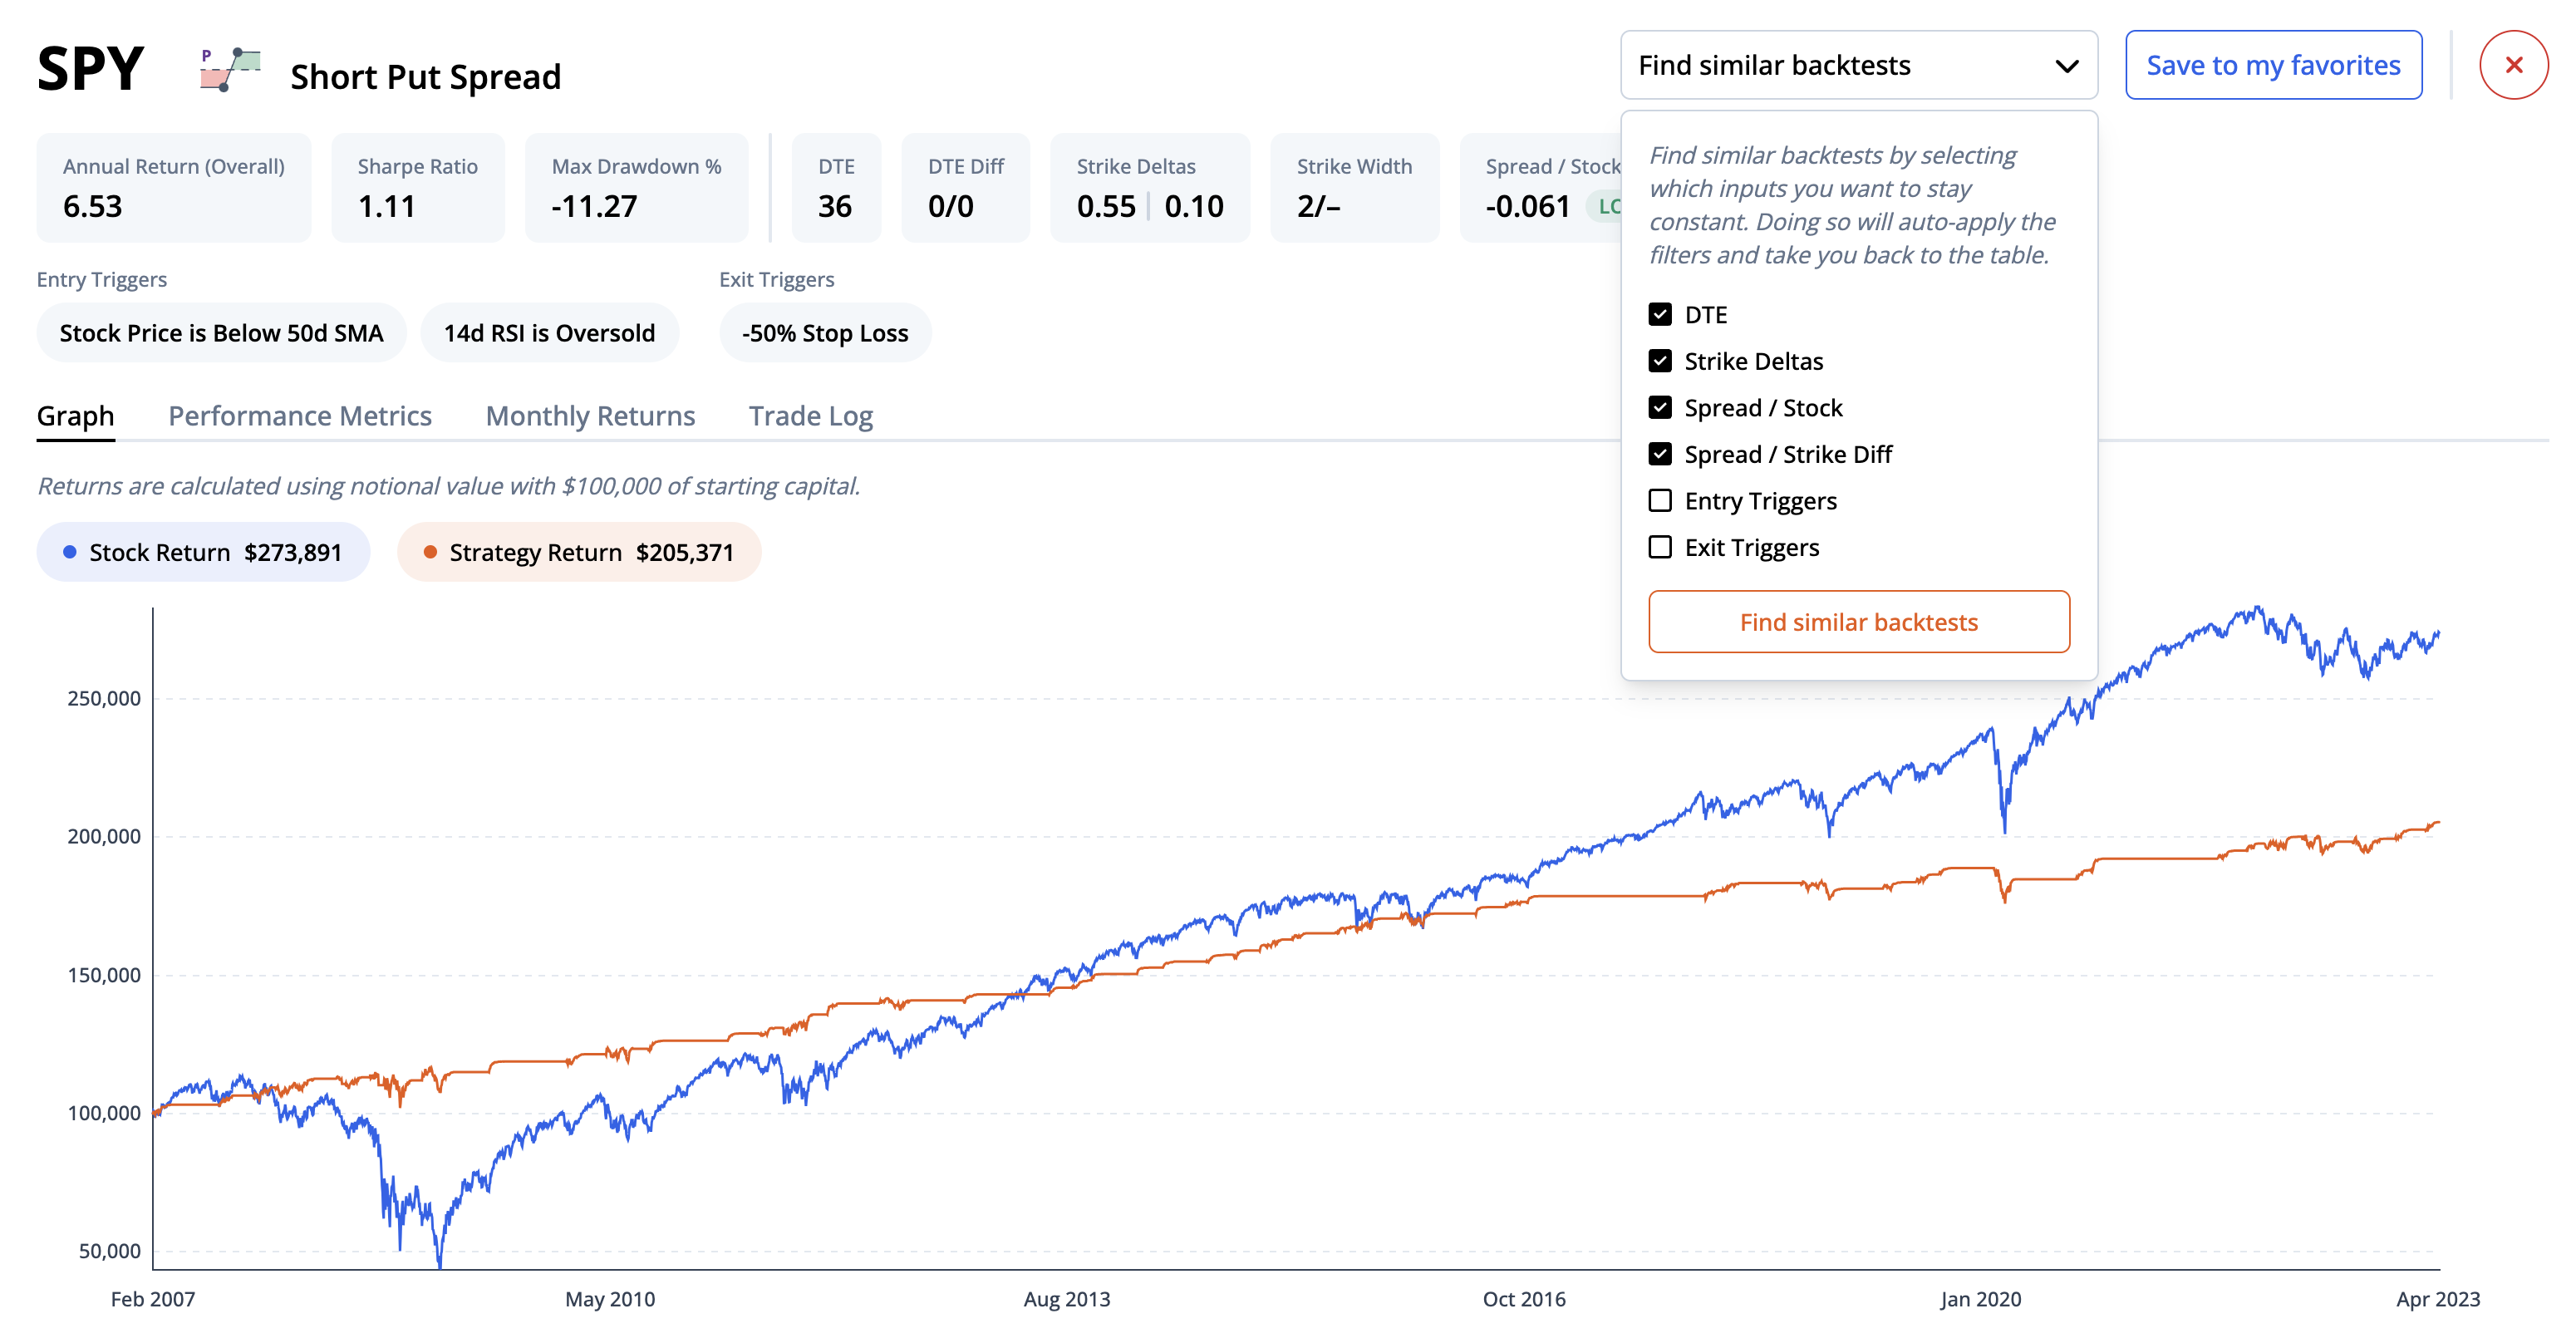Viewport: 2576px width, 1343px height.
Task: Switch to the Performance Metrics tab
Action: [299, 416]
